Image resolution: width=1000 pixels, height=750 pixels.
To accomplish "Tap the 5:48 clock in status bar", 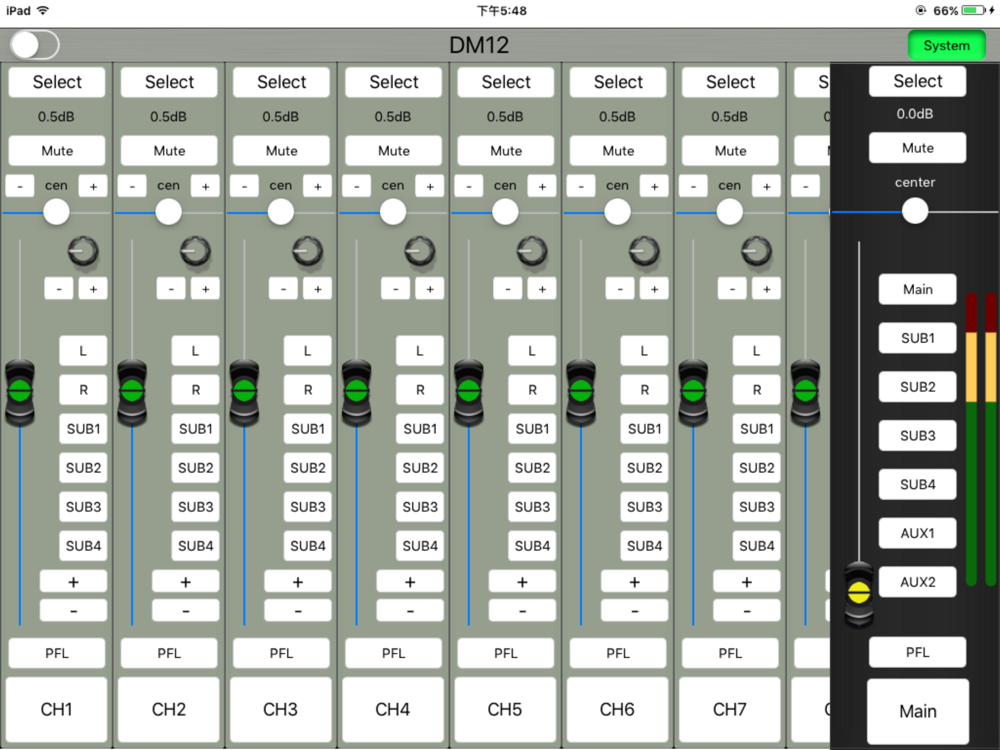I will tap(502, 10).
